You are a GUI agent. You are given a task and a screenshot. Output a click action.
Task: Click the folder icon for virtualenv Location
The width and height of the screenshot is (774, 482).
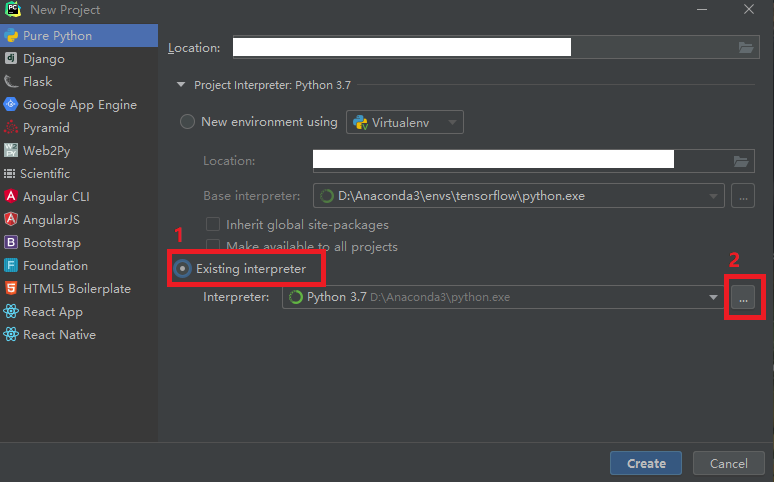pos(740,161)
